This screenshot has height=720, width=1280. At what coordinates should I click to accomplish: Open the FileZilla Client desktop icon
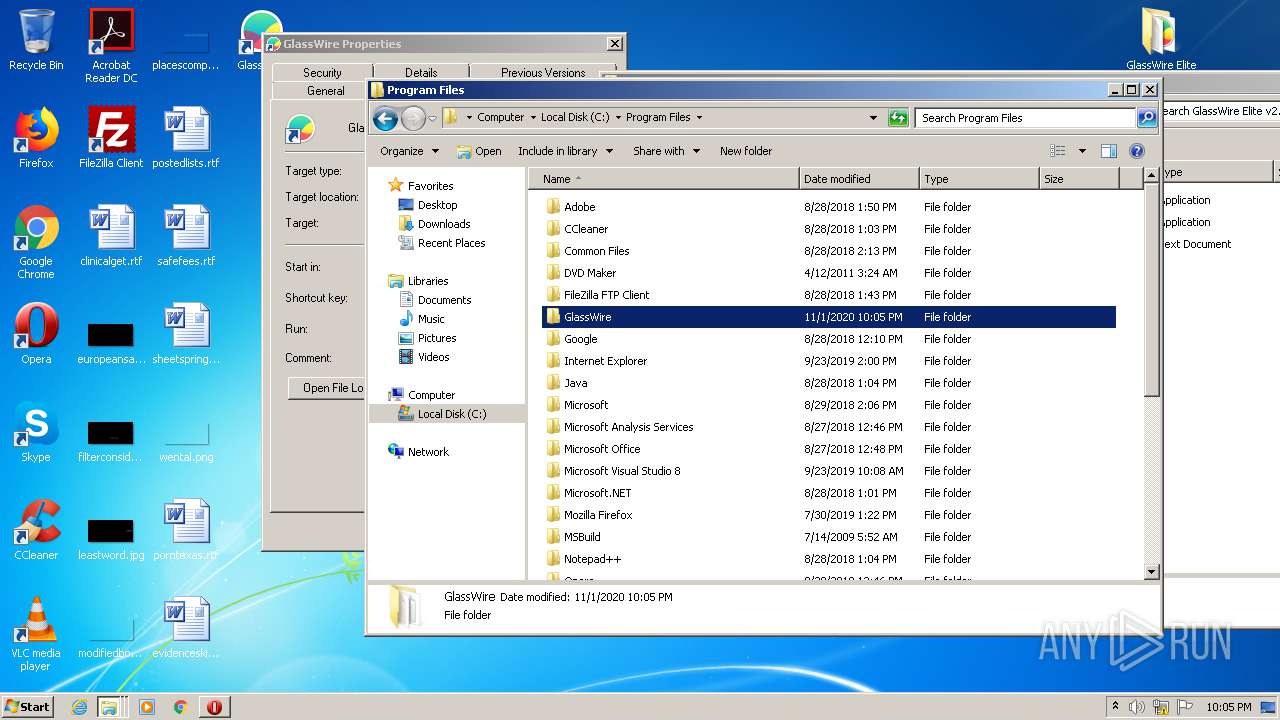[111, 138]
